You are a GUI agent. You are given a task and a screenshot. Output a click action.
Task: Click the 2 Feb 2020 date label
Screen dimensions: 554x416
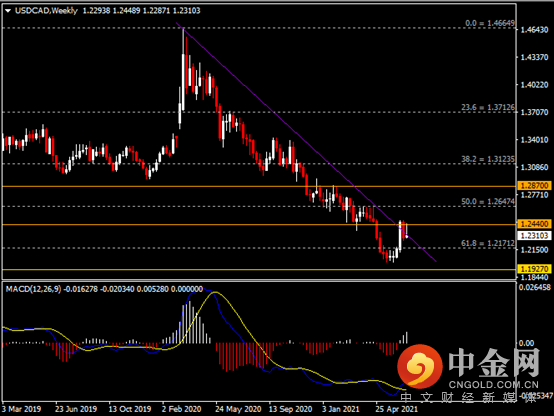tap(182, 409)
